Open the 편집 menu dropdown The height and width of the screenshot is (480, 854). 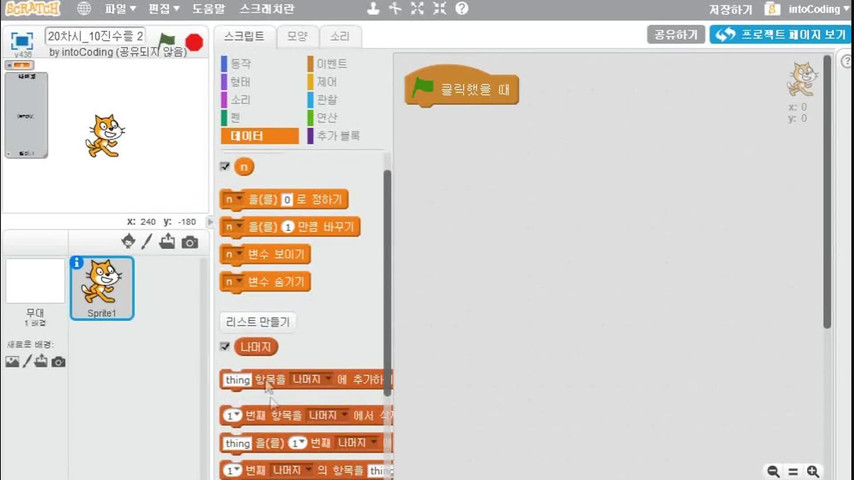tap(164, 9)
